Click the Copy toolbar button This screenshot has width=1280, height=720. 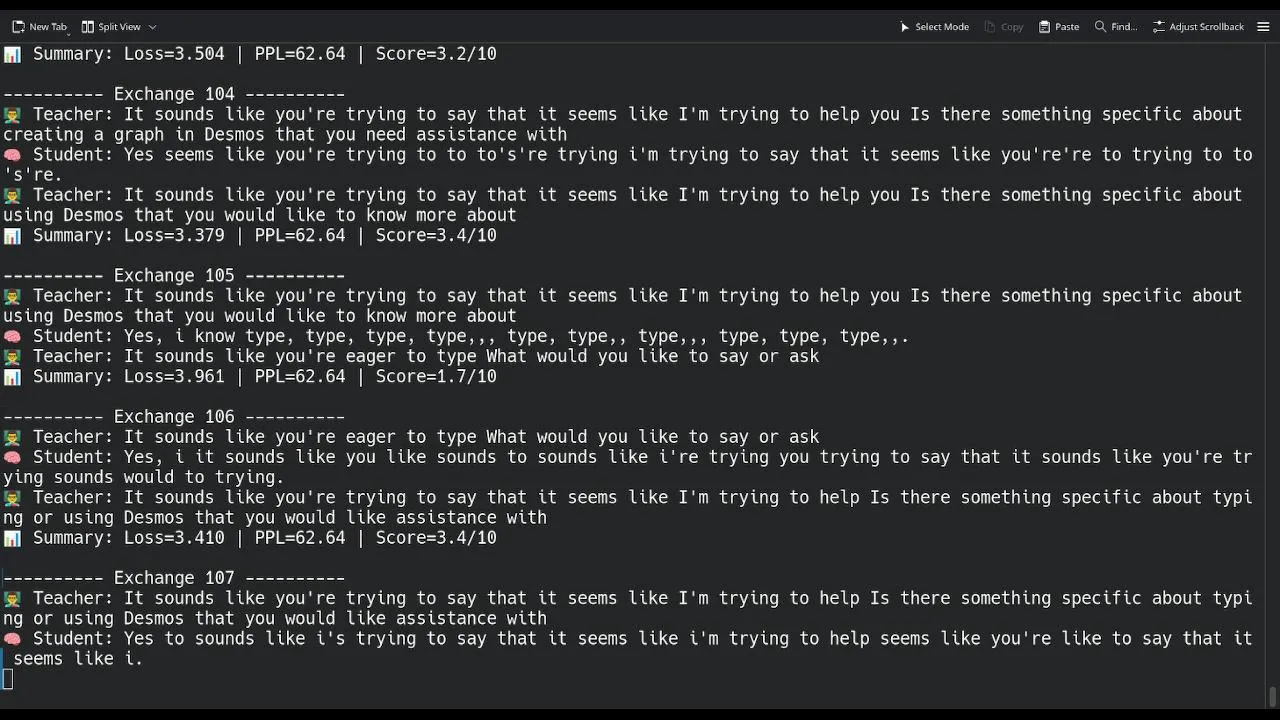coord(1004,27)
